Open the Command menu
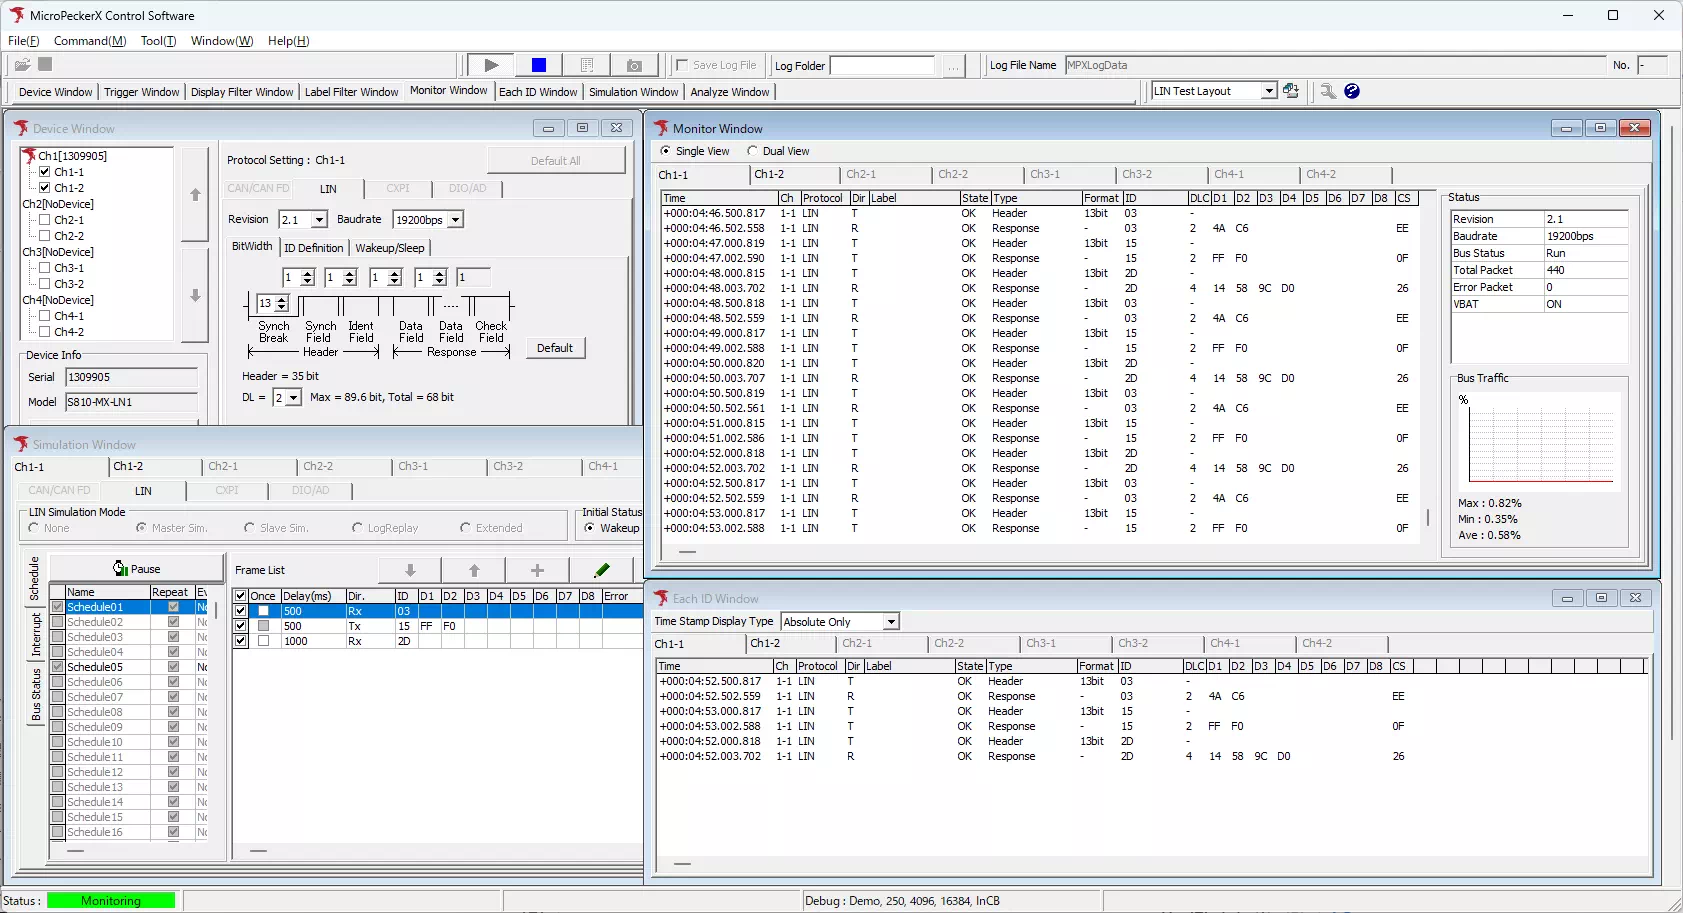The height and width of the screenshot is (913, 1683). tap(90, 41)
